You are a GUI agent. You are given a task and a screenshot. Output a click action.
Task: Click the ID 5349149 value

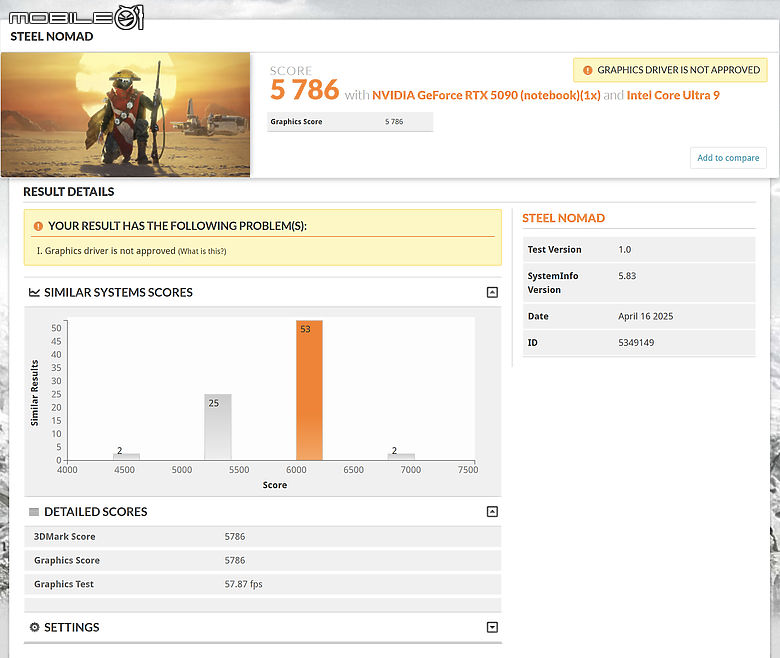coord(636,343)
